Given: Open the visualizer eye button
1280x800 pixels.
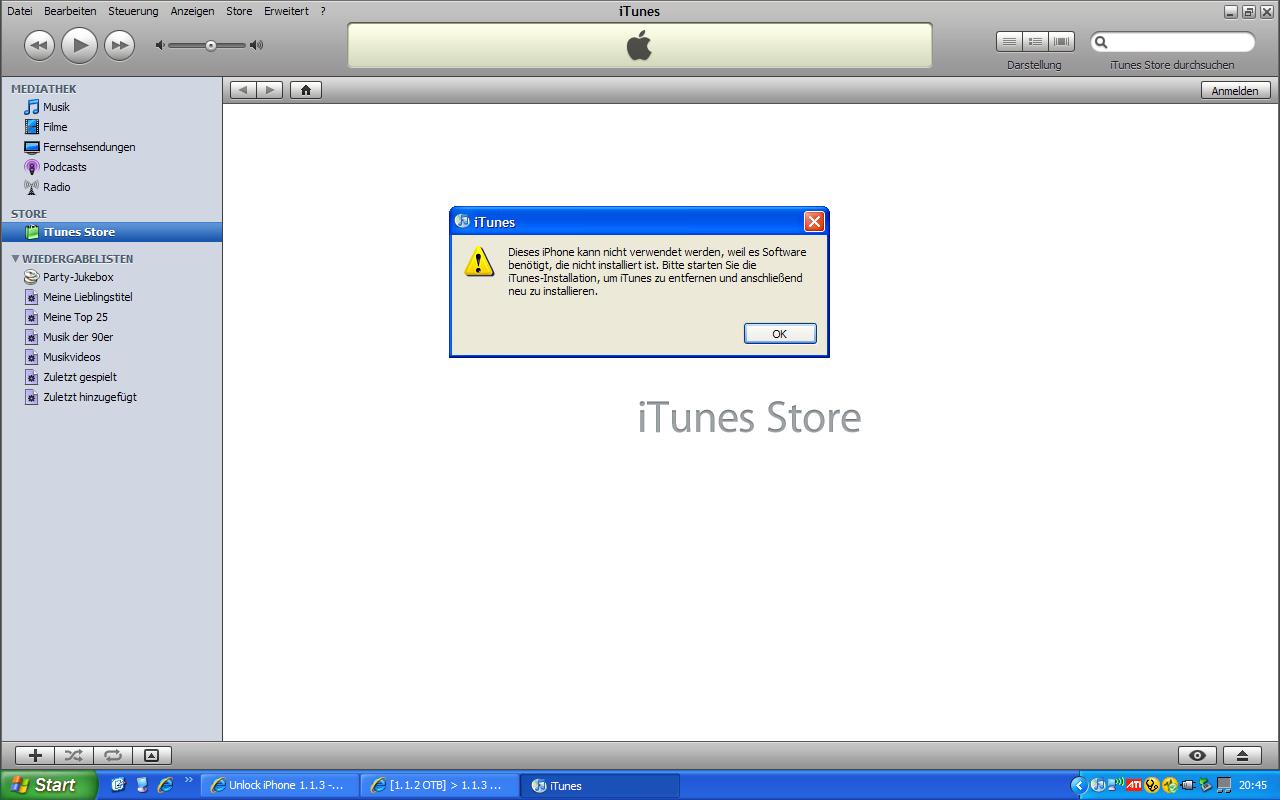Looking at the screenshot, I should click(x=1197, y=756).
